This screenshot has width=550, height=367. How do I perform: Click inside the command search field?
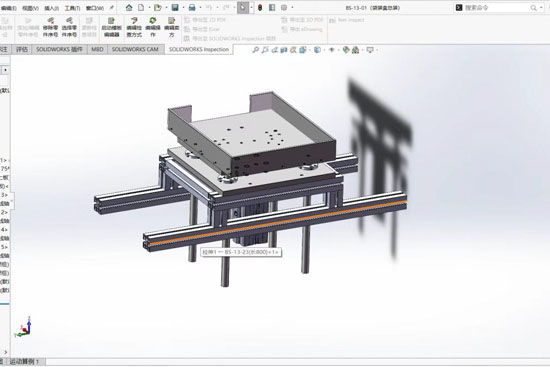coord(497,8)
